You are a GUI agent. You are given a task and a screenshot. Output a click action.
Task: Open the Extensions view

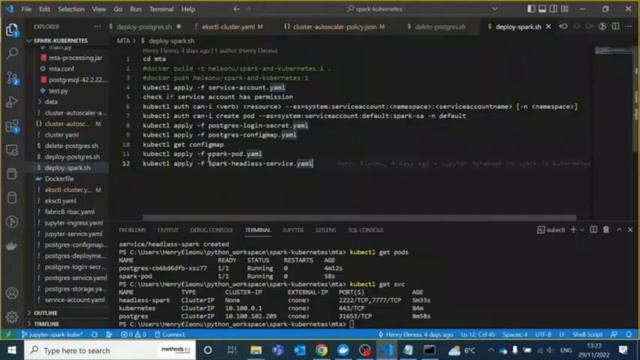tap(12, 126)
